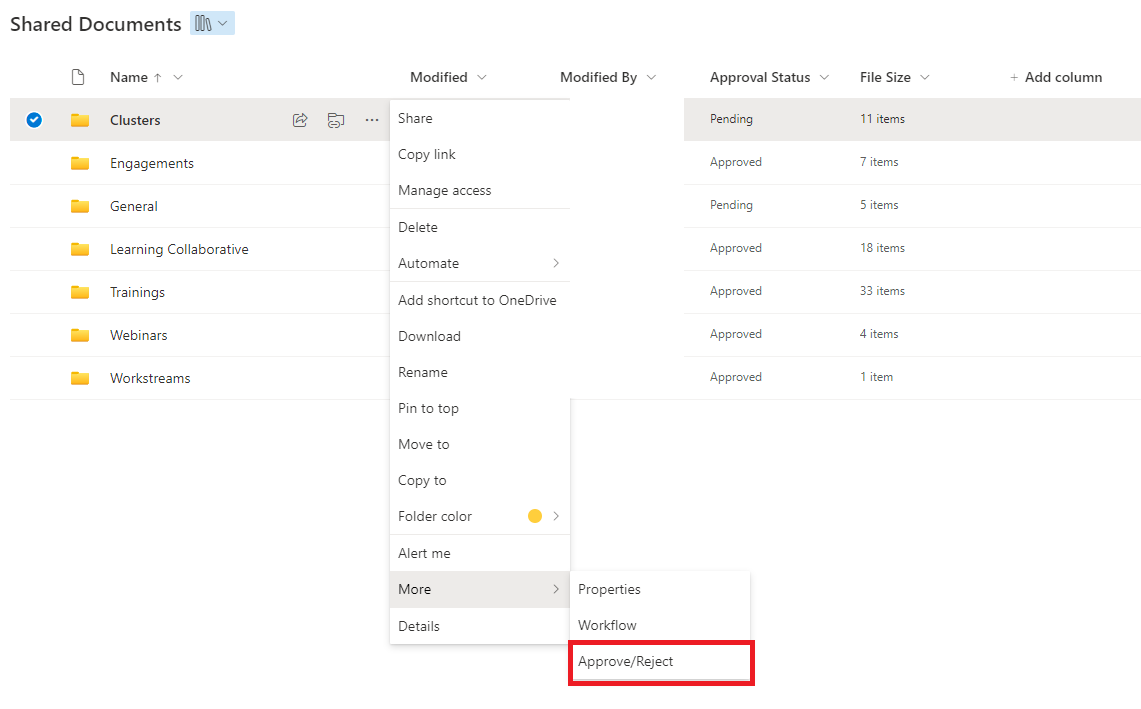
Task: Click the Webinars folder icon
Action: [x=81, y=334]
